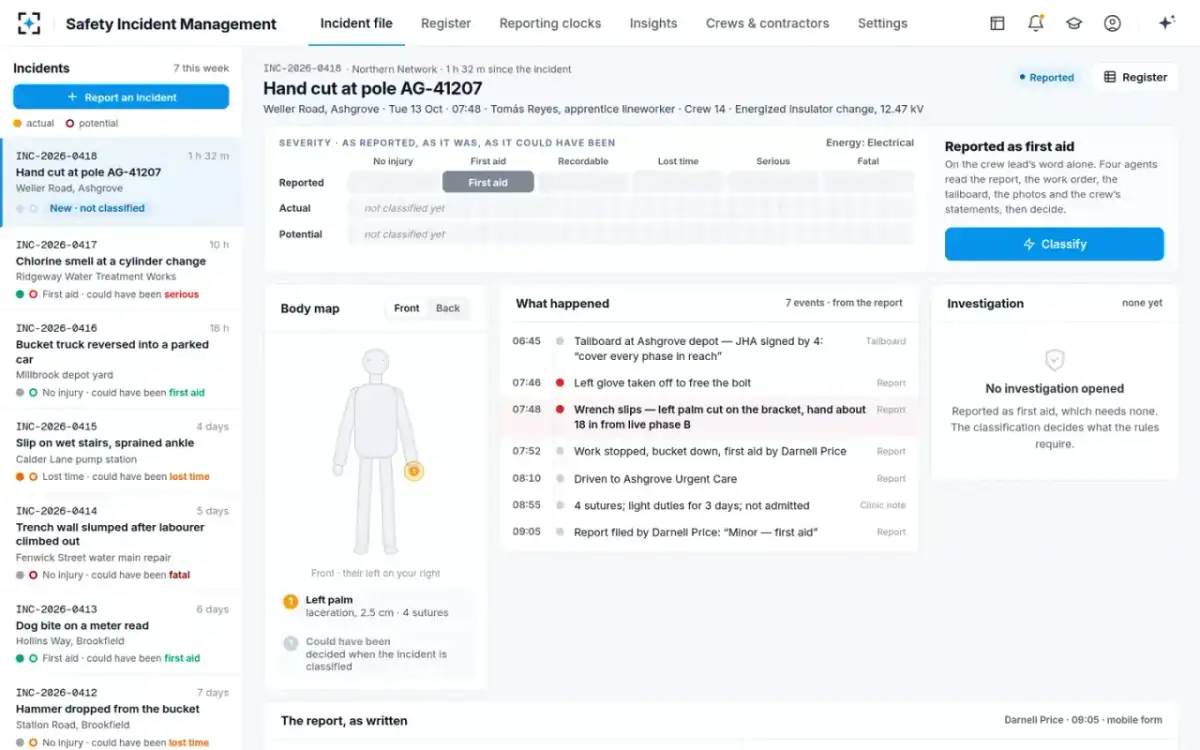Viewport: 1200px width, 750px height.
Task: Click the numbered Left palm marker in the list
Action: [x=291, y=601]
